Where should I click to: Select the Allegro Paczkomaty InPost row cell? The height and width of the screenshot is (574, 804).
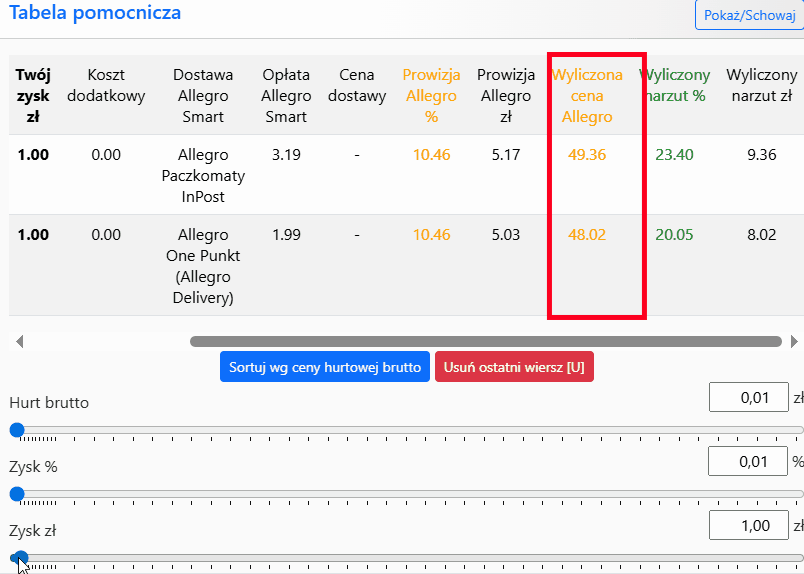pyautogui.click(x=203, y=176)
